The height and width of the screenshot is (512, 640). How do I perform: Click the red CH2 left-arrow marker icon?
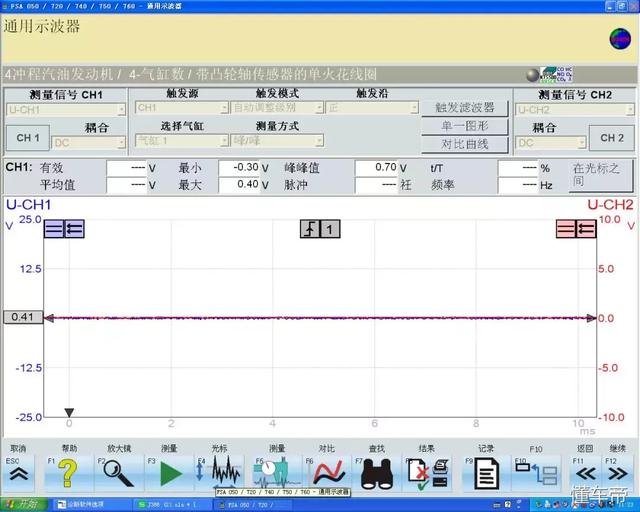(586, 229)
